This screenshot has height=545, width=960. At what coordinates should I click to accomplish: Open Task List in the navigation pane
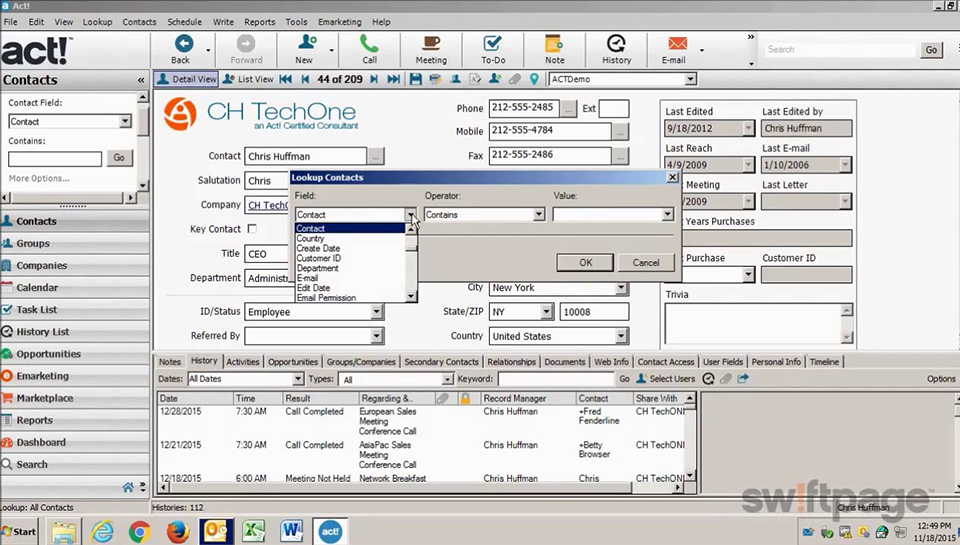click(x=74, y=309)
